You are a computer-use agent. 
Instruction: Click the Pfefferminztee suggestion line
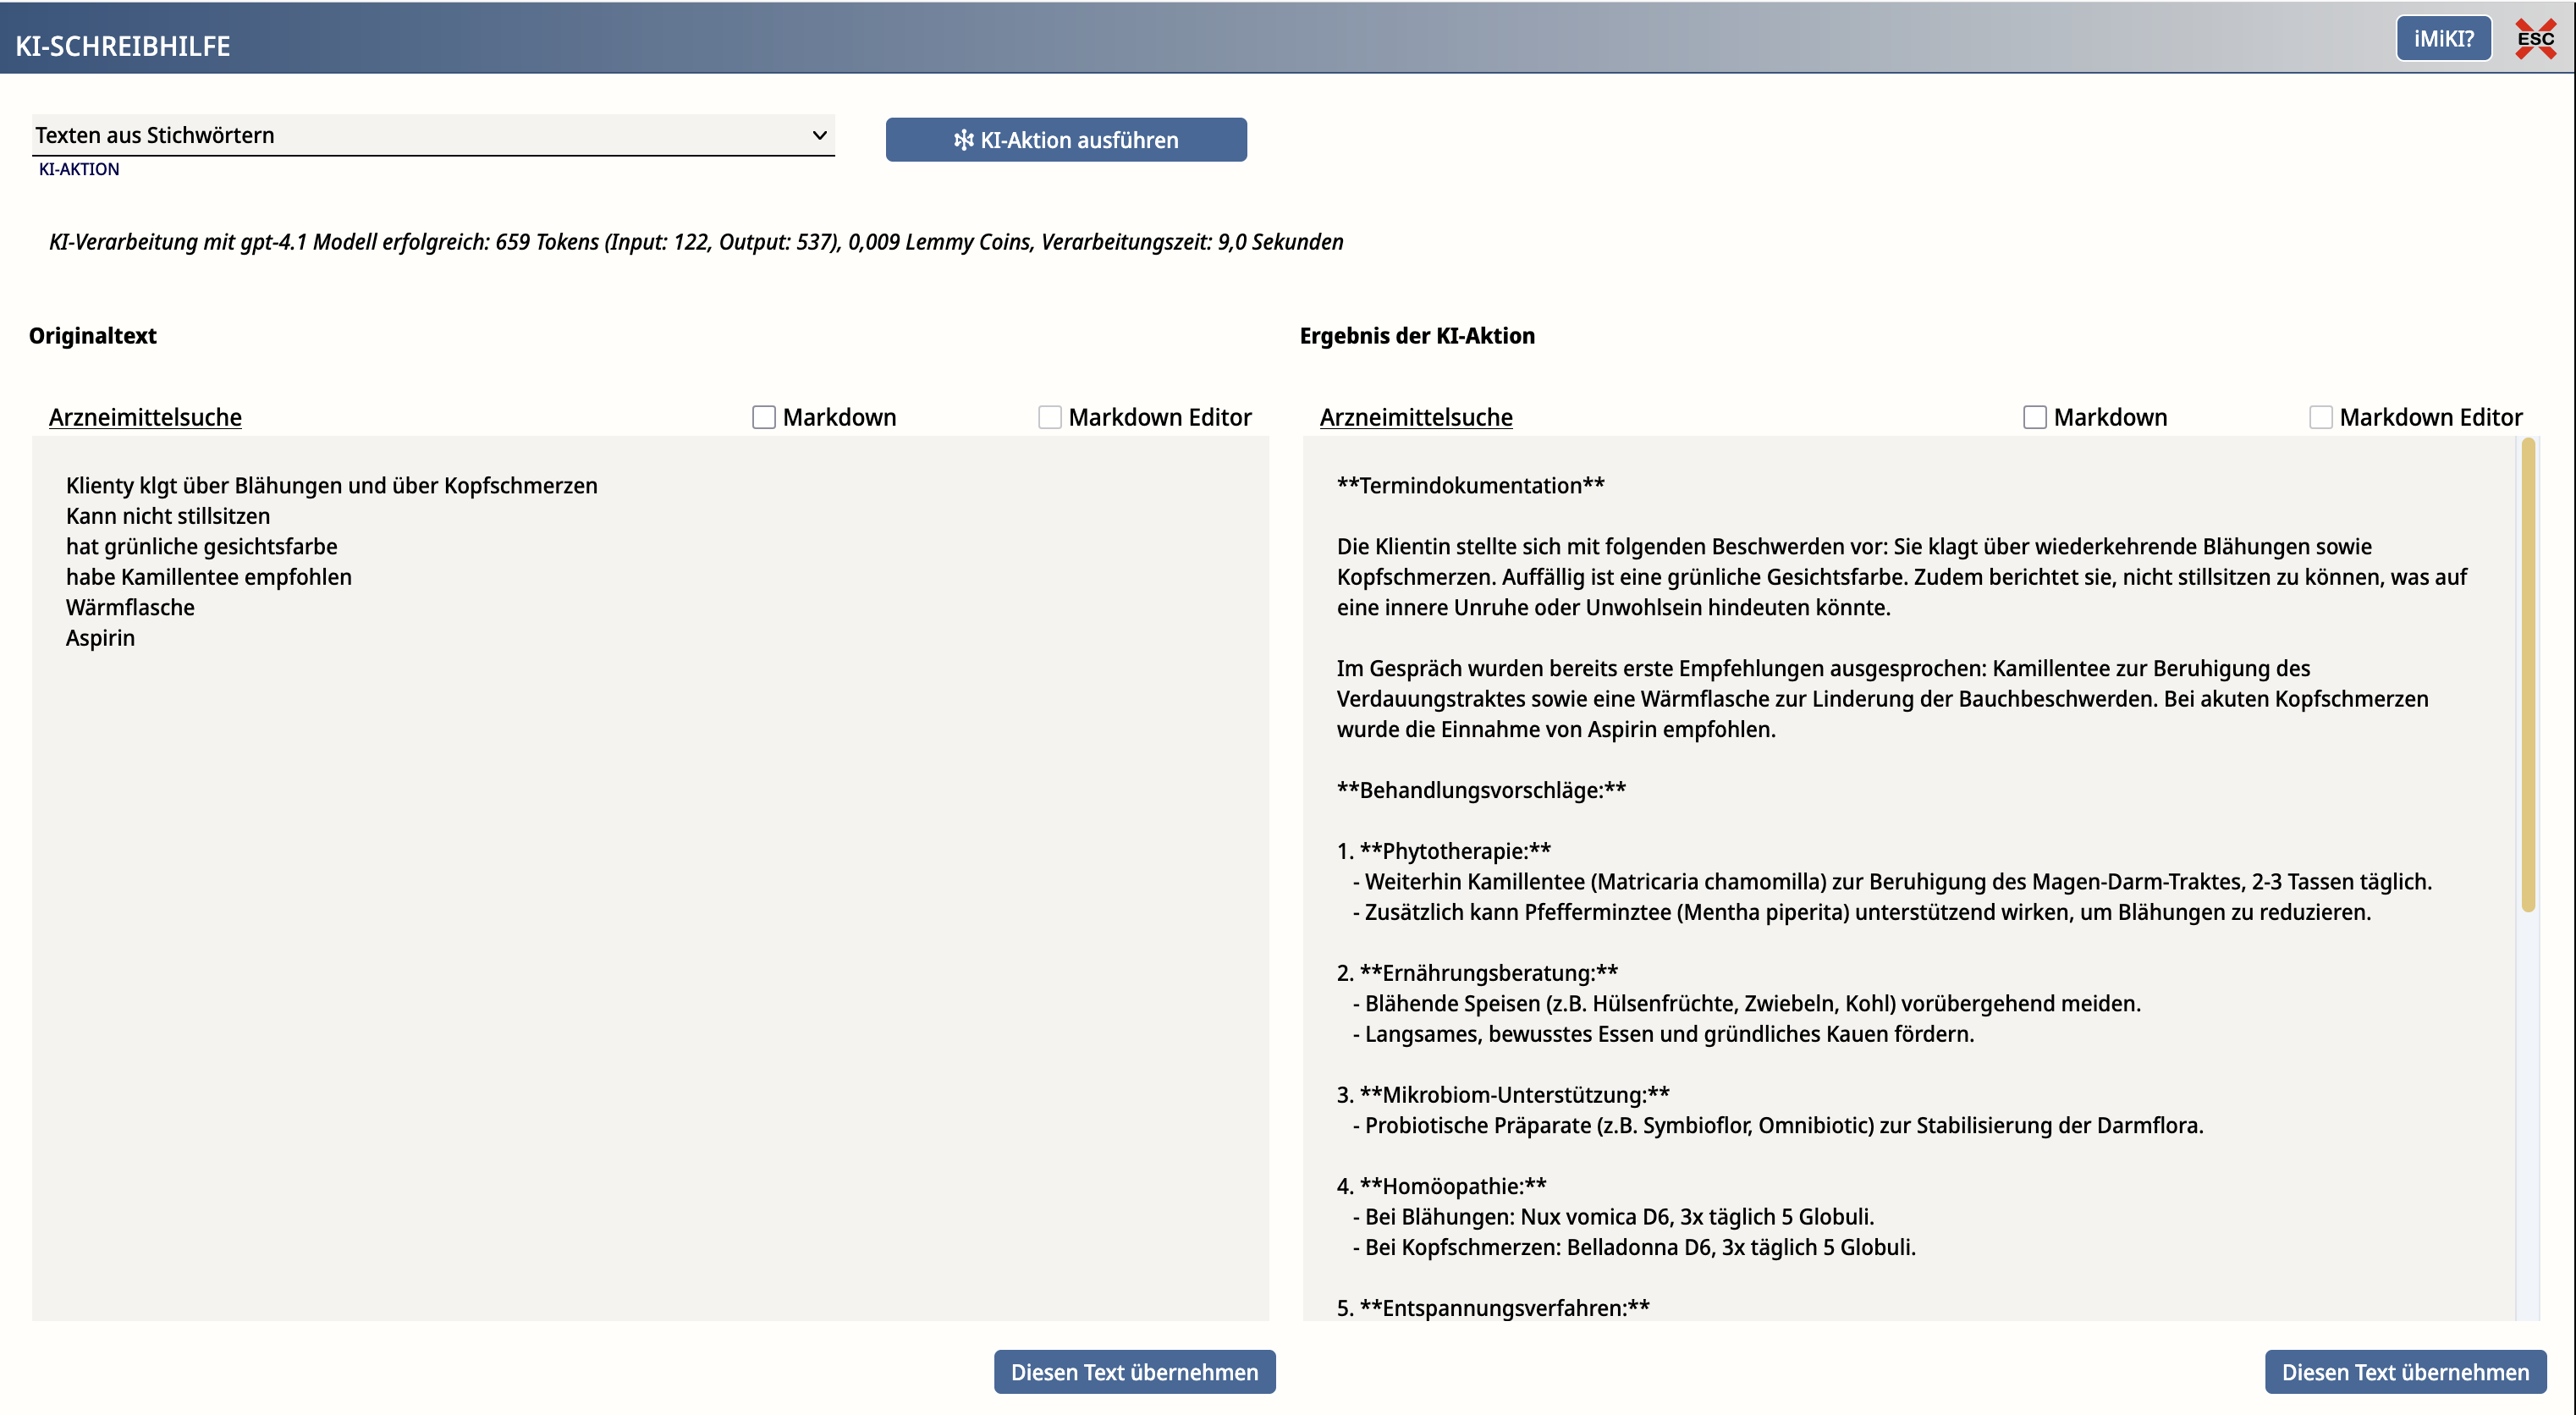coord(1862,912)
